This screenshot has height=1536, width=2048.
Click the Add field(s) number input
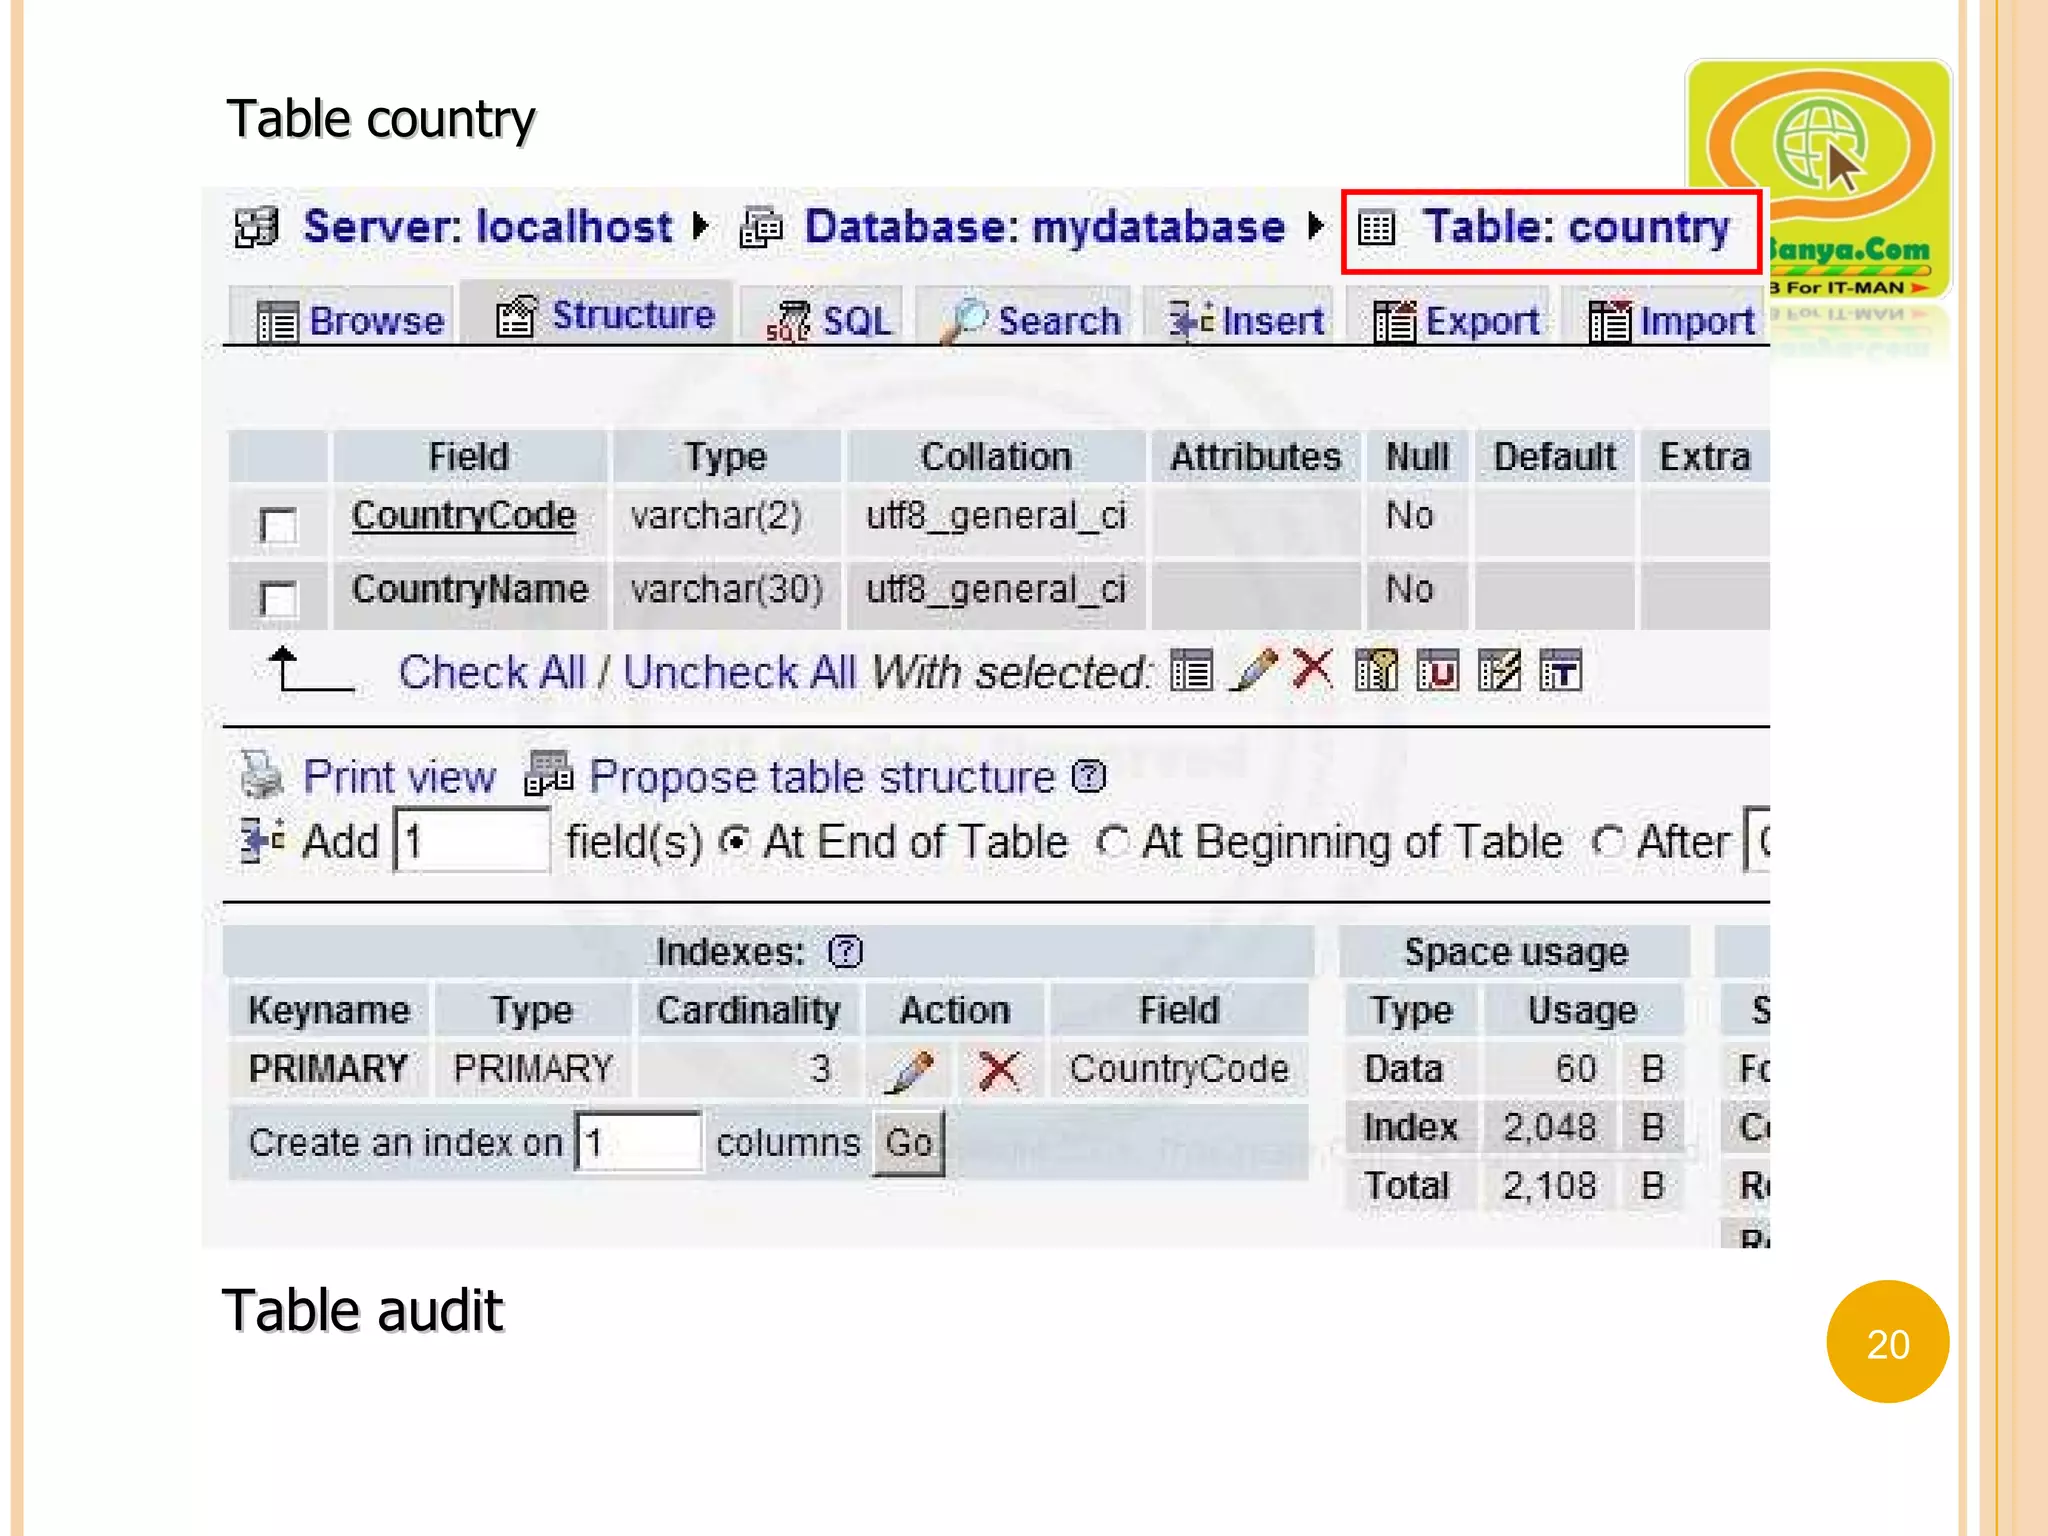click(x=471, y=841)
